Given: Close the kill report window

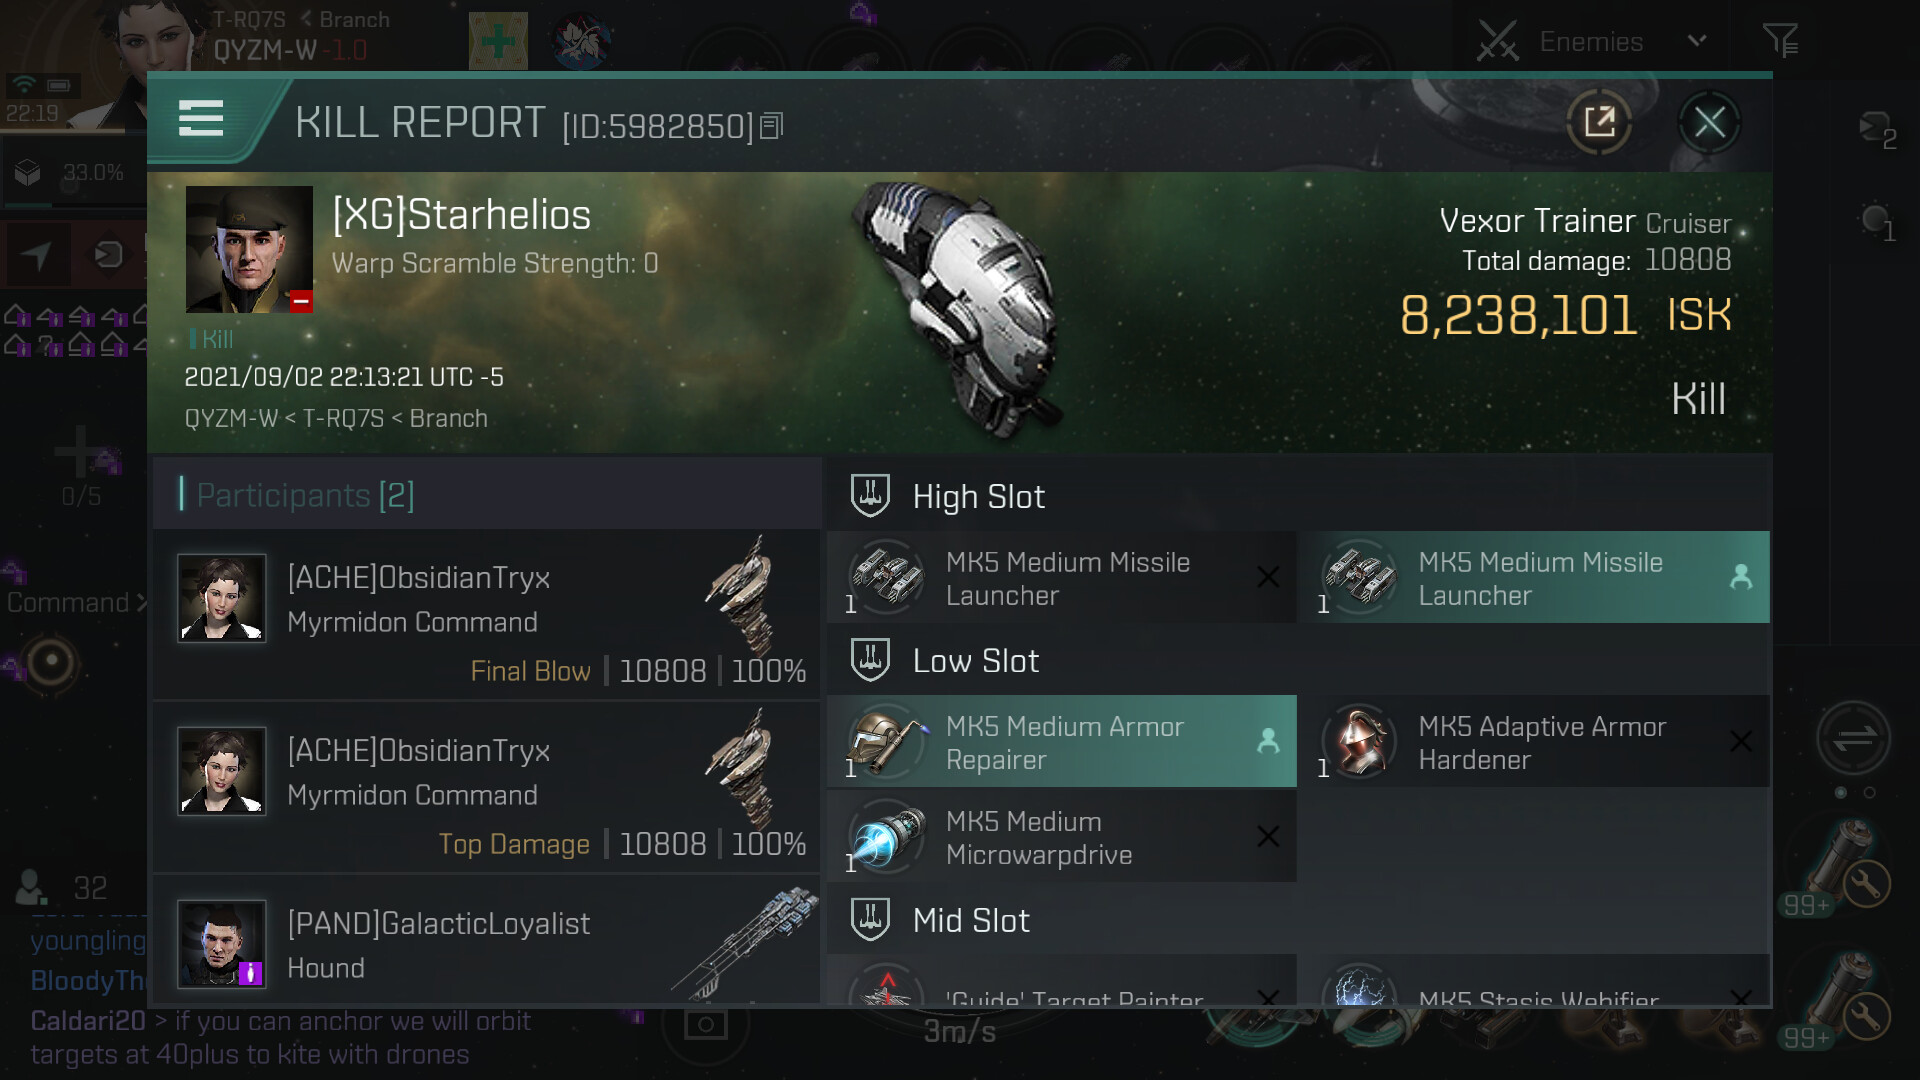Looking at the screenshot, I should 1709,123.
